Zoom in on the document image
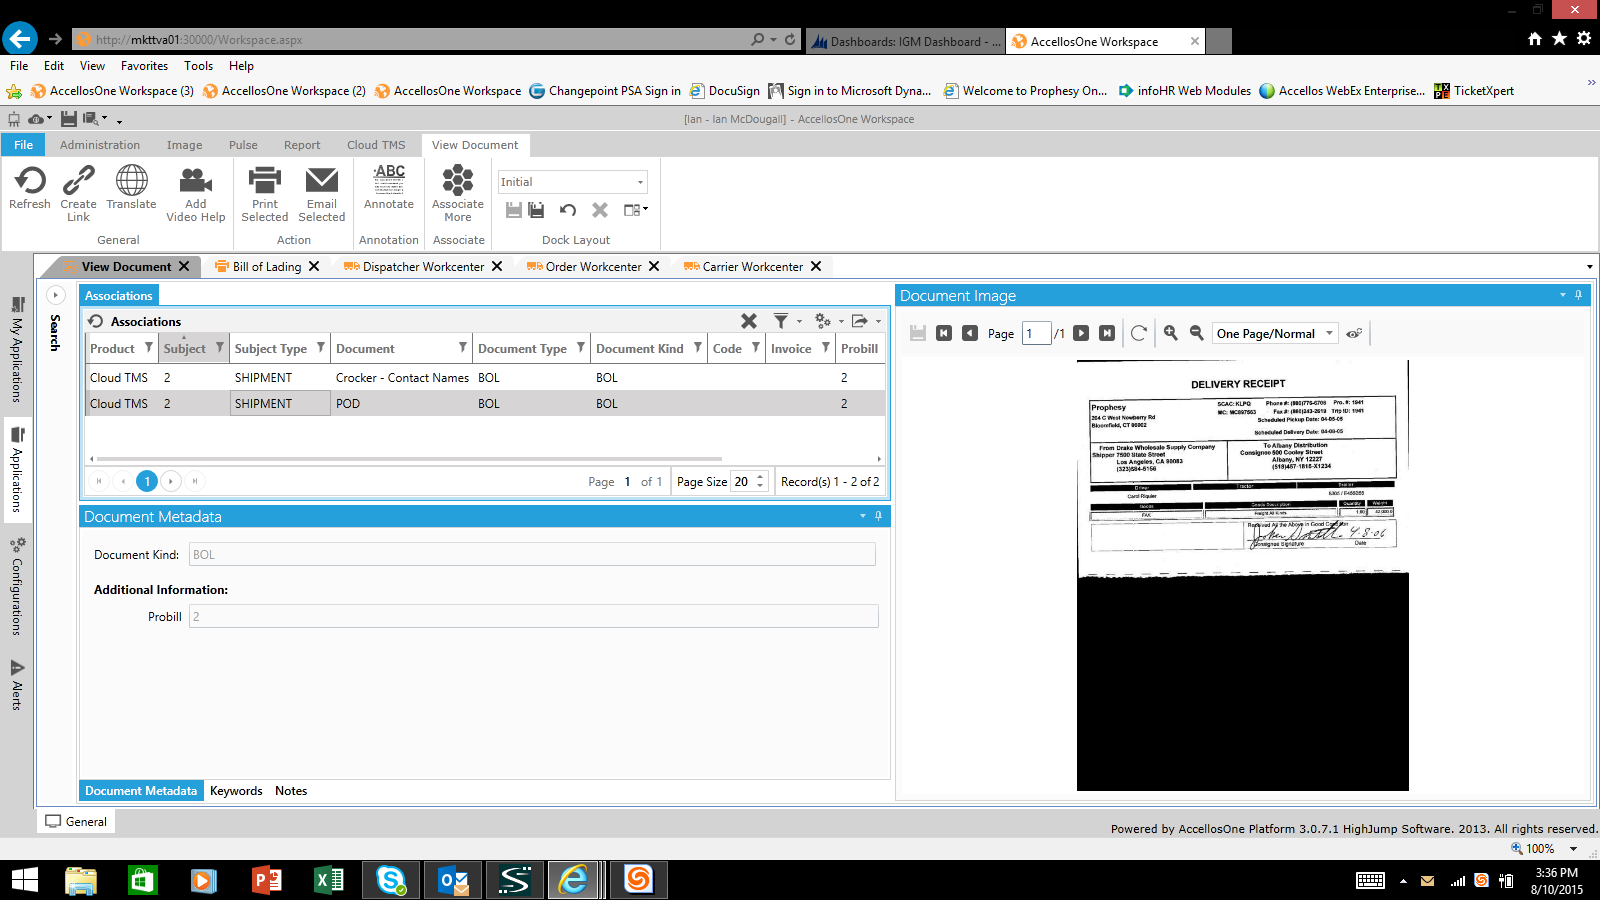 click(1171, 333)
